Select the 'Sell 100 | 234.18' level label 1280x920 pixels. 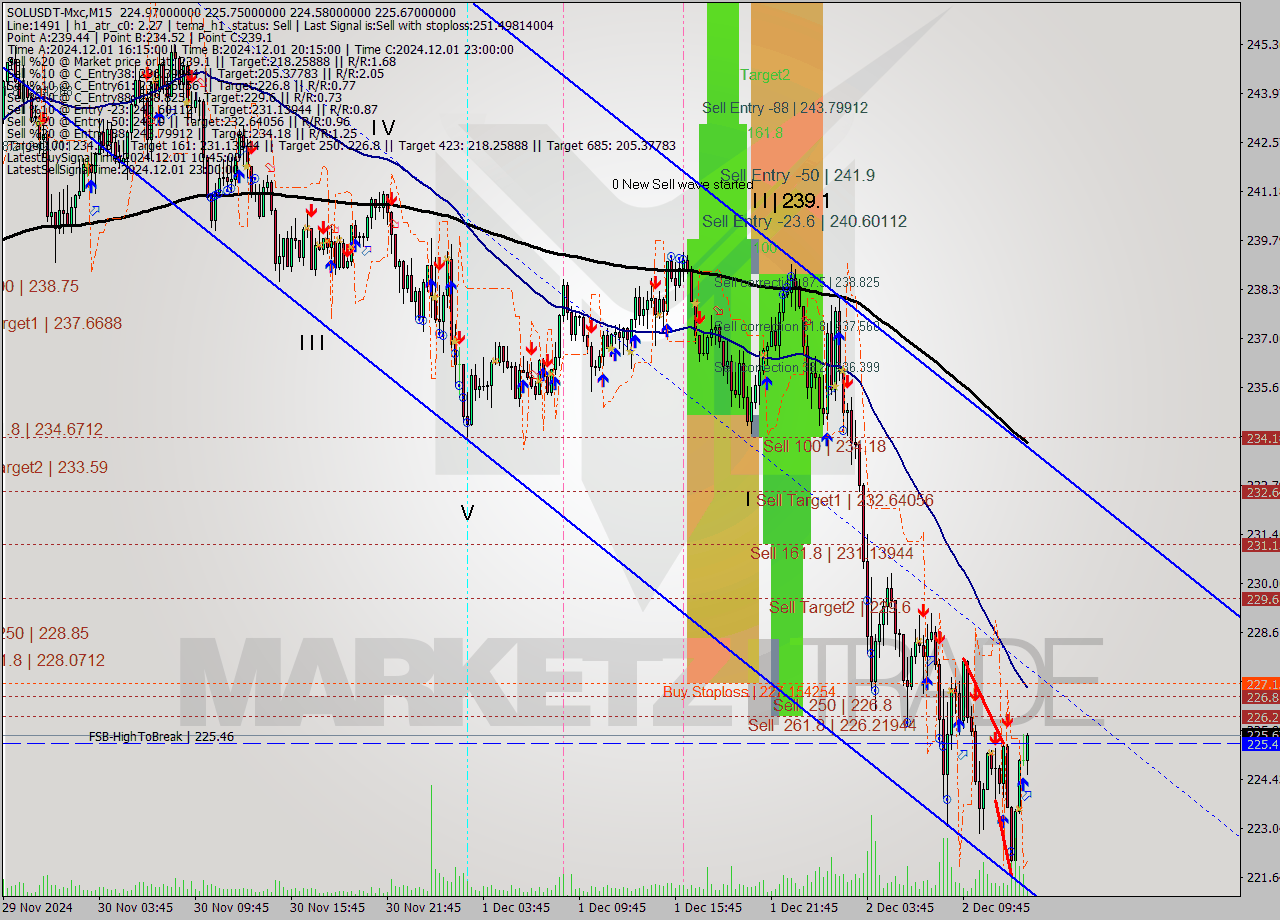tap(824, 446)
